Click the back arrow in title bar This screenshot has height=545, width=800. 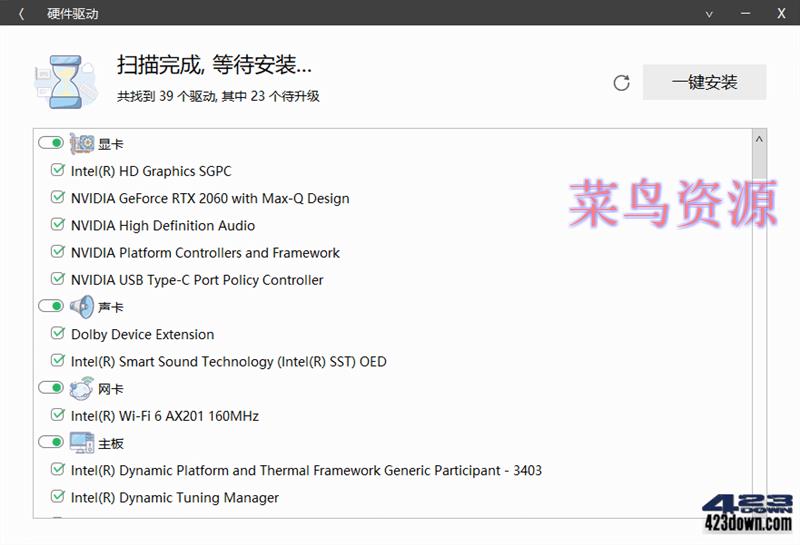pyautogui.click(x=21, y=14)
